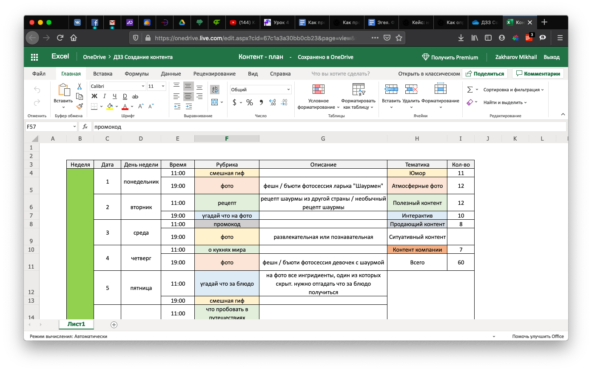Toggle middle vertical alignment
Screen dimensions: 592x372
point(188,86)
